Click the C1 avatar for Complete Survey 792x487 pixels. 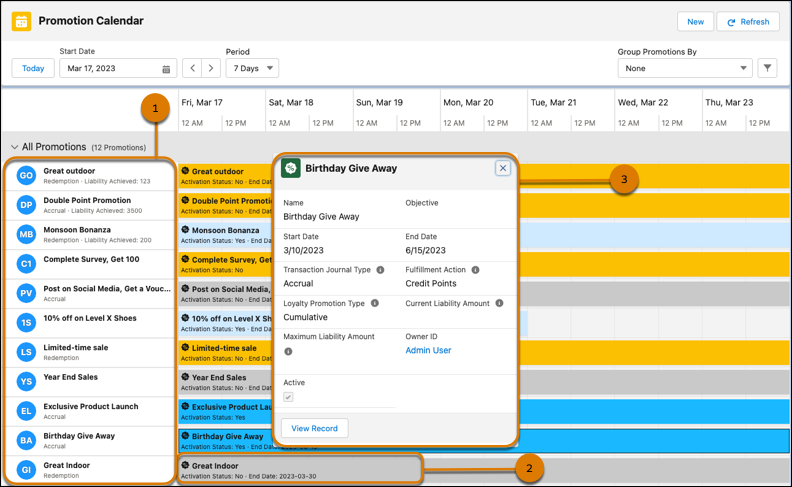(x=26, y=264)
